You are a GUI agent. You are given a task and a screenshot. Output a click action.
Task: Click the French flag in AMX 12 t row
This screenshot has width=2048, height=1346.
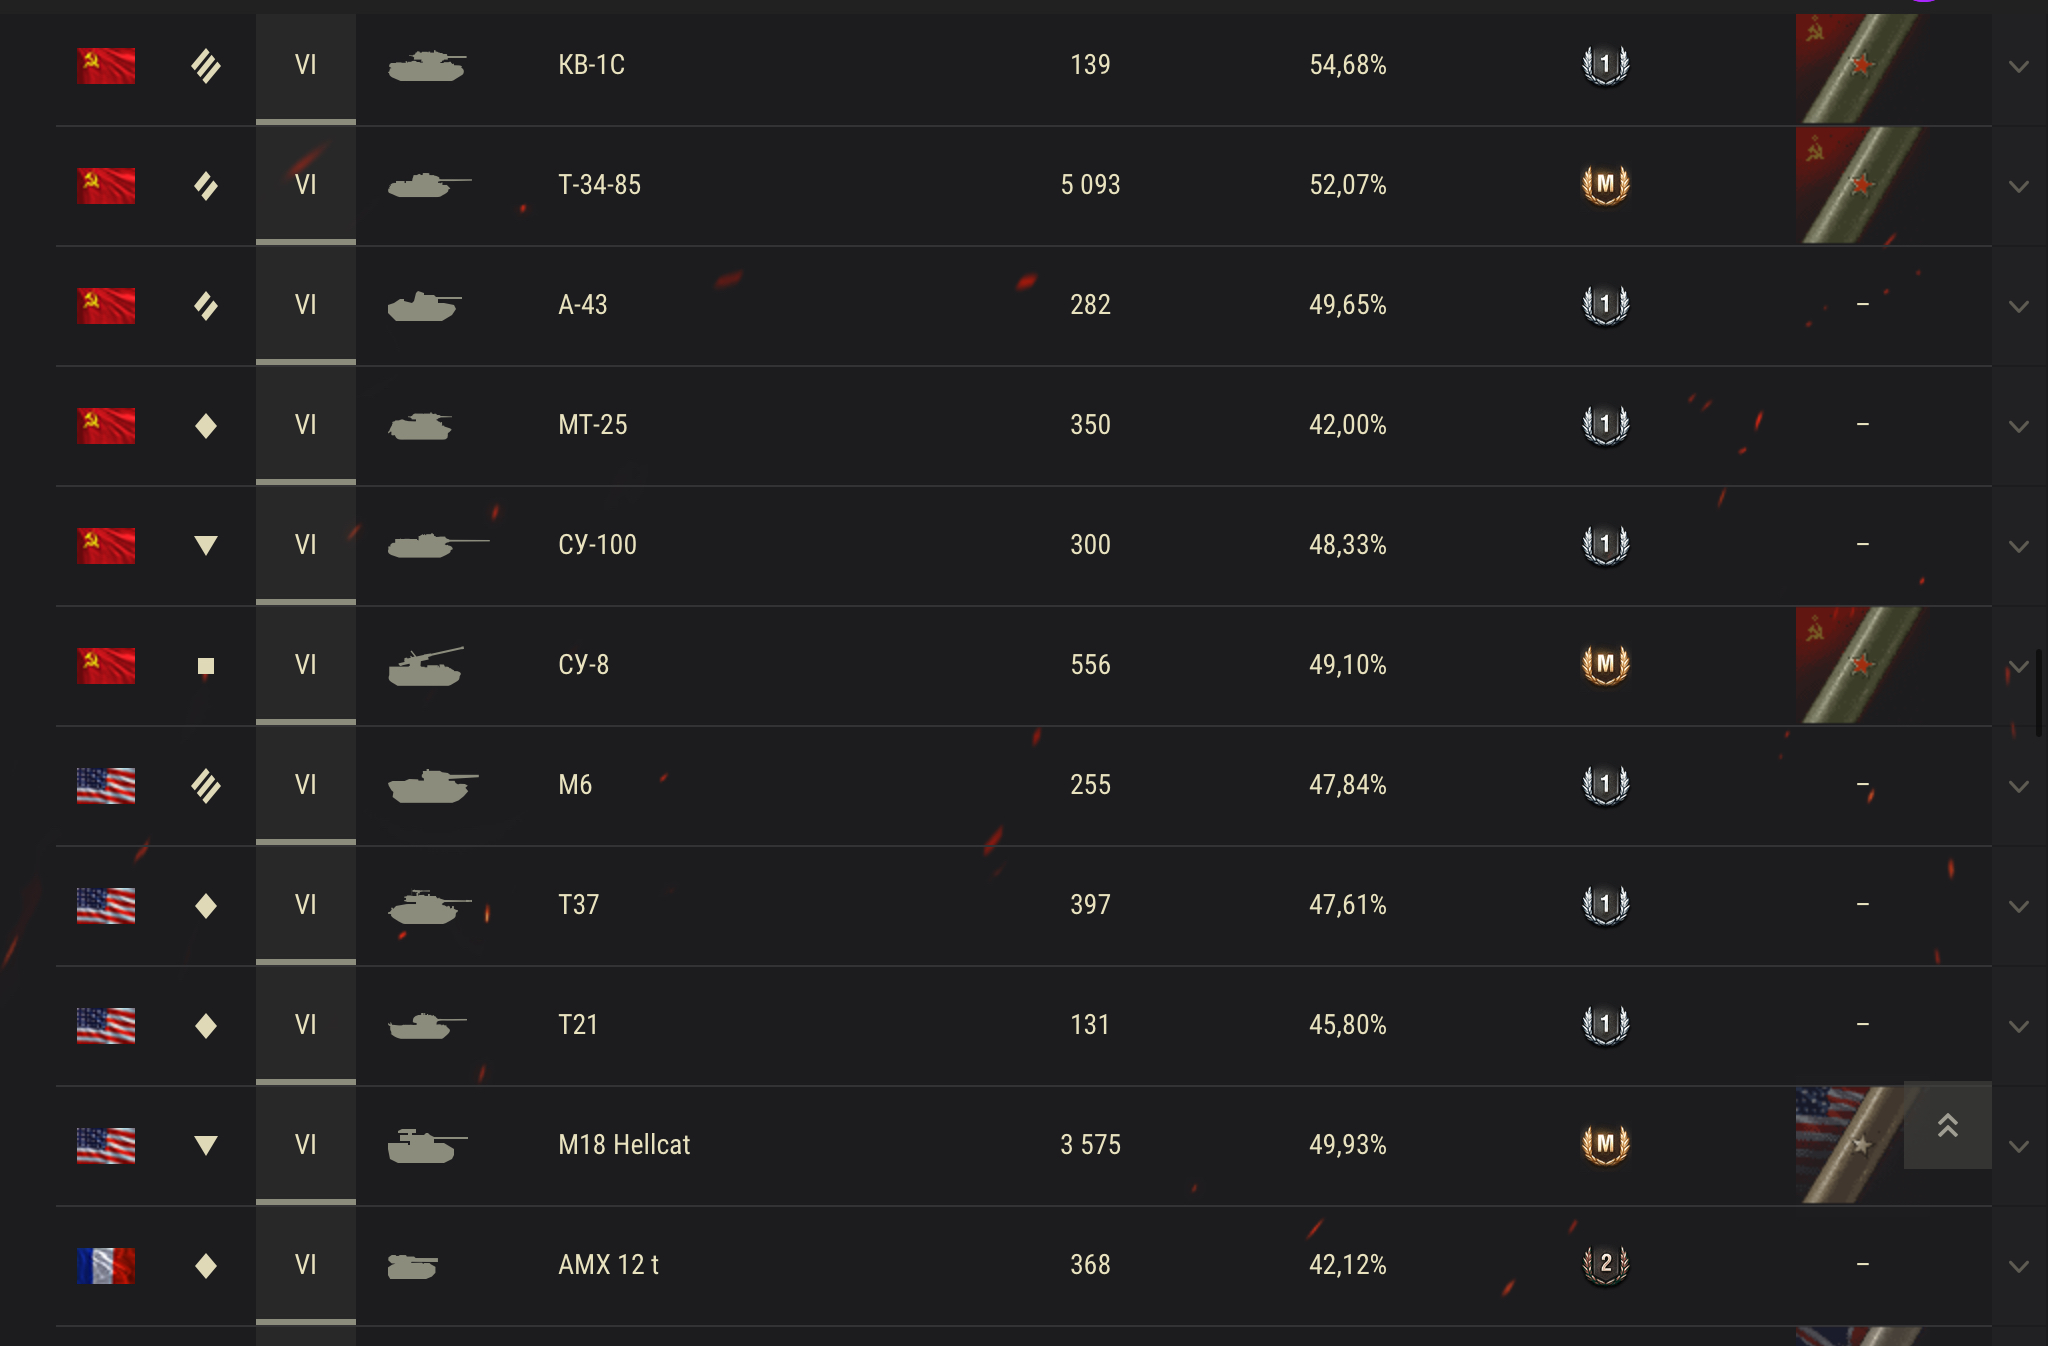106,1266
